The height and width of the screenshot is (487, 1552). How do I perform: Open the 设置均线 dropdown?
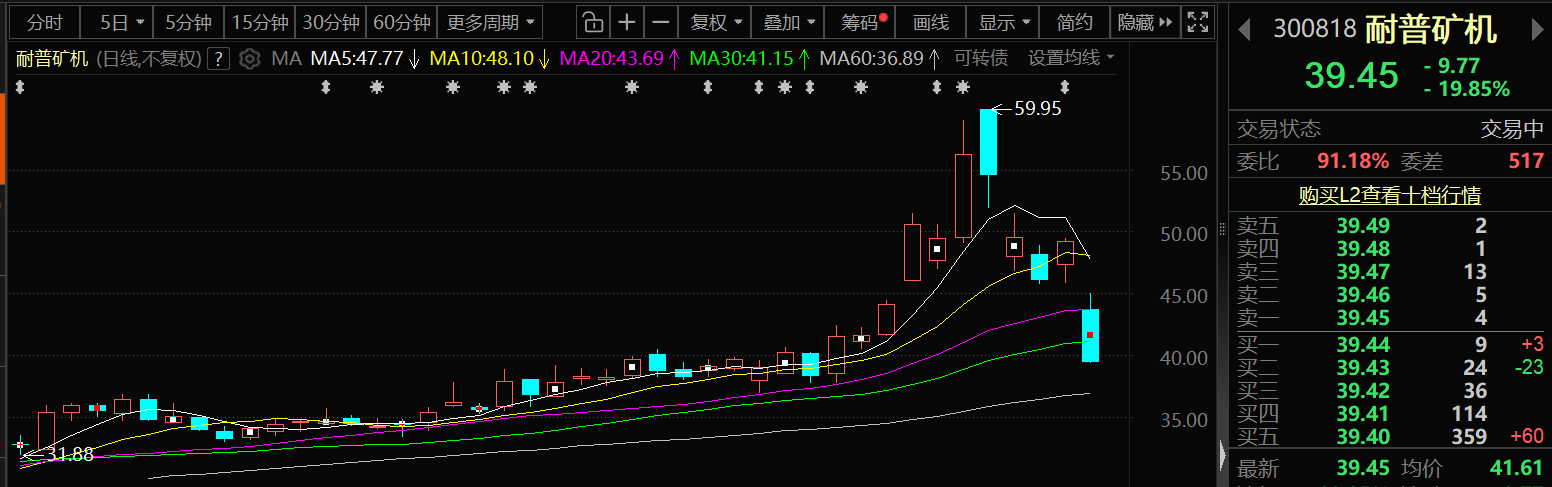click(1070, 59)
